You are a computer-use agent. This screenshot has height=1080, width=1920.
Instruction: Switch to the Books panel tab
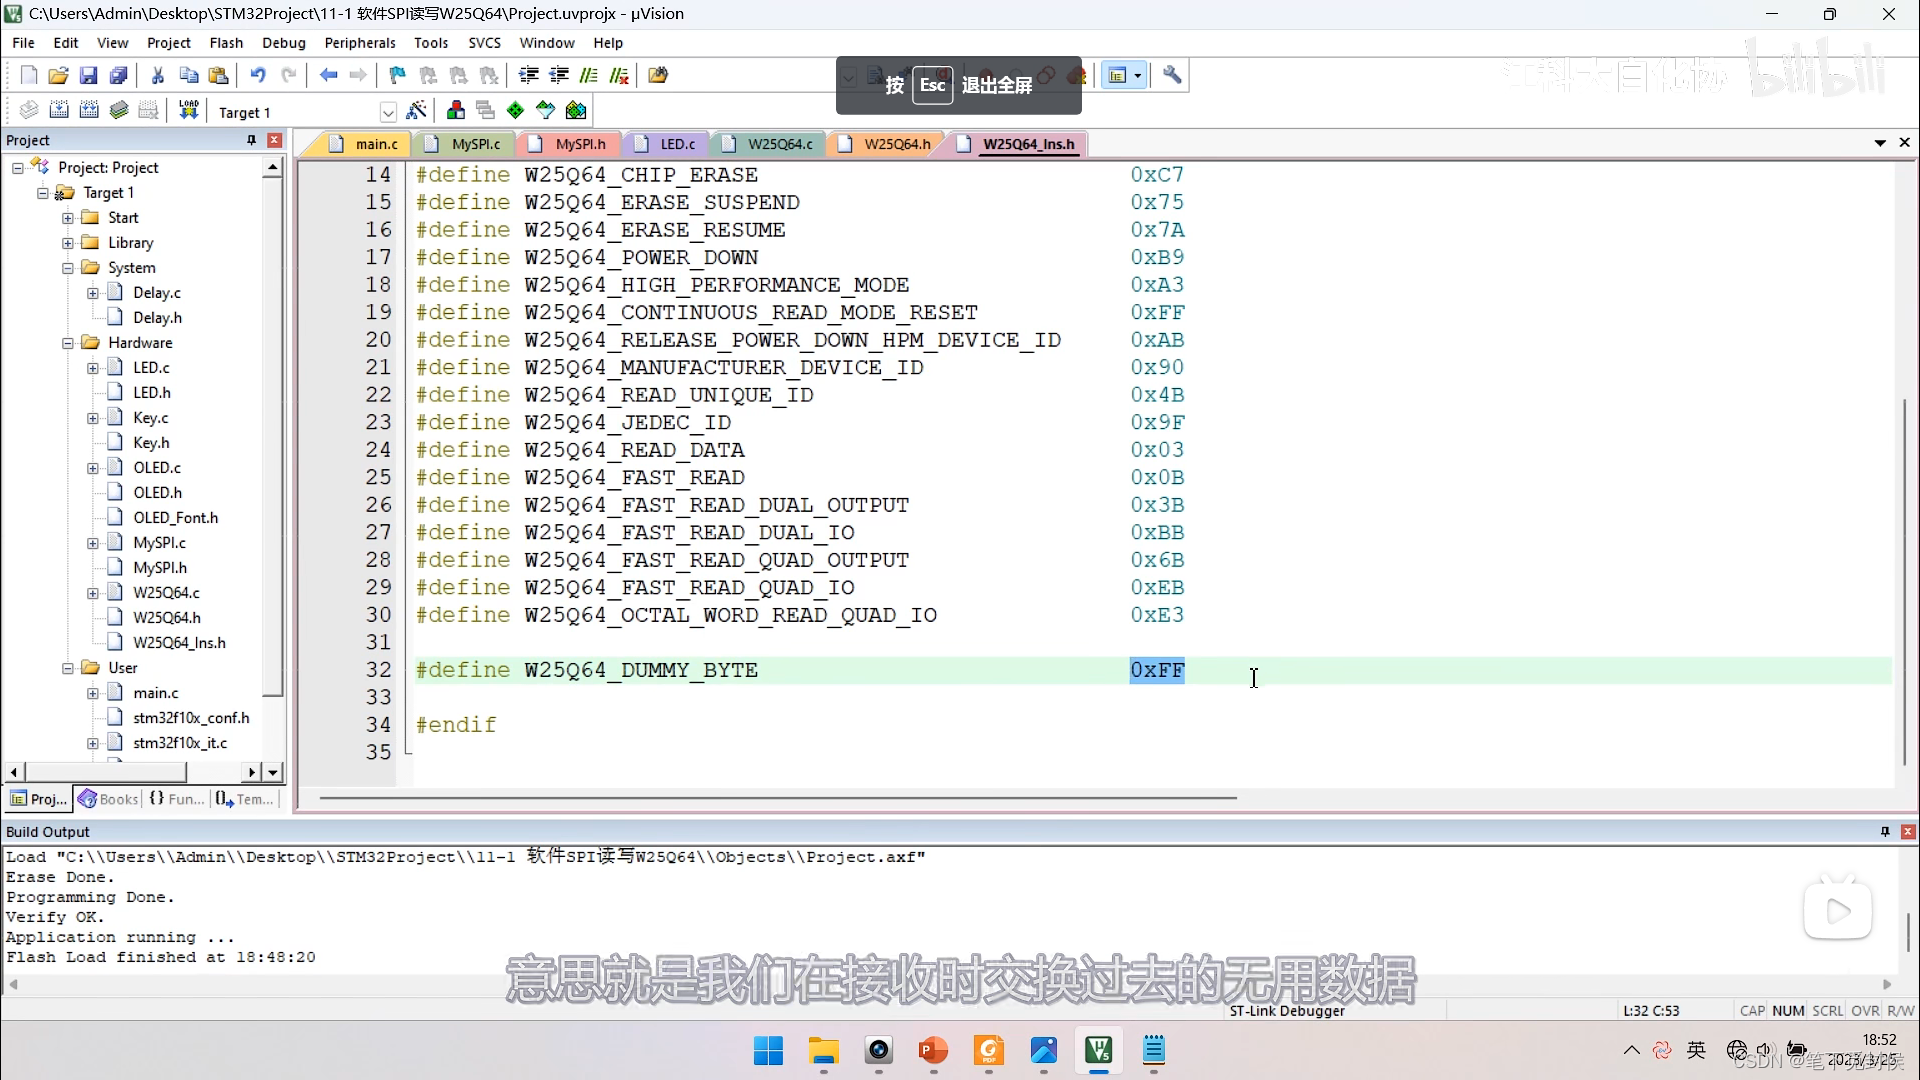pyautogui.click(x=109, y=799)
